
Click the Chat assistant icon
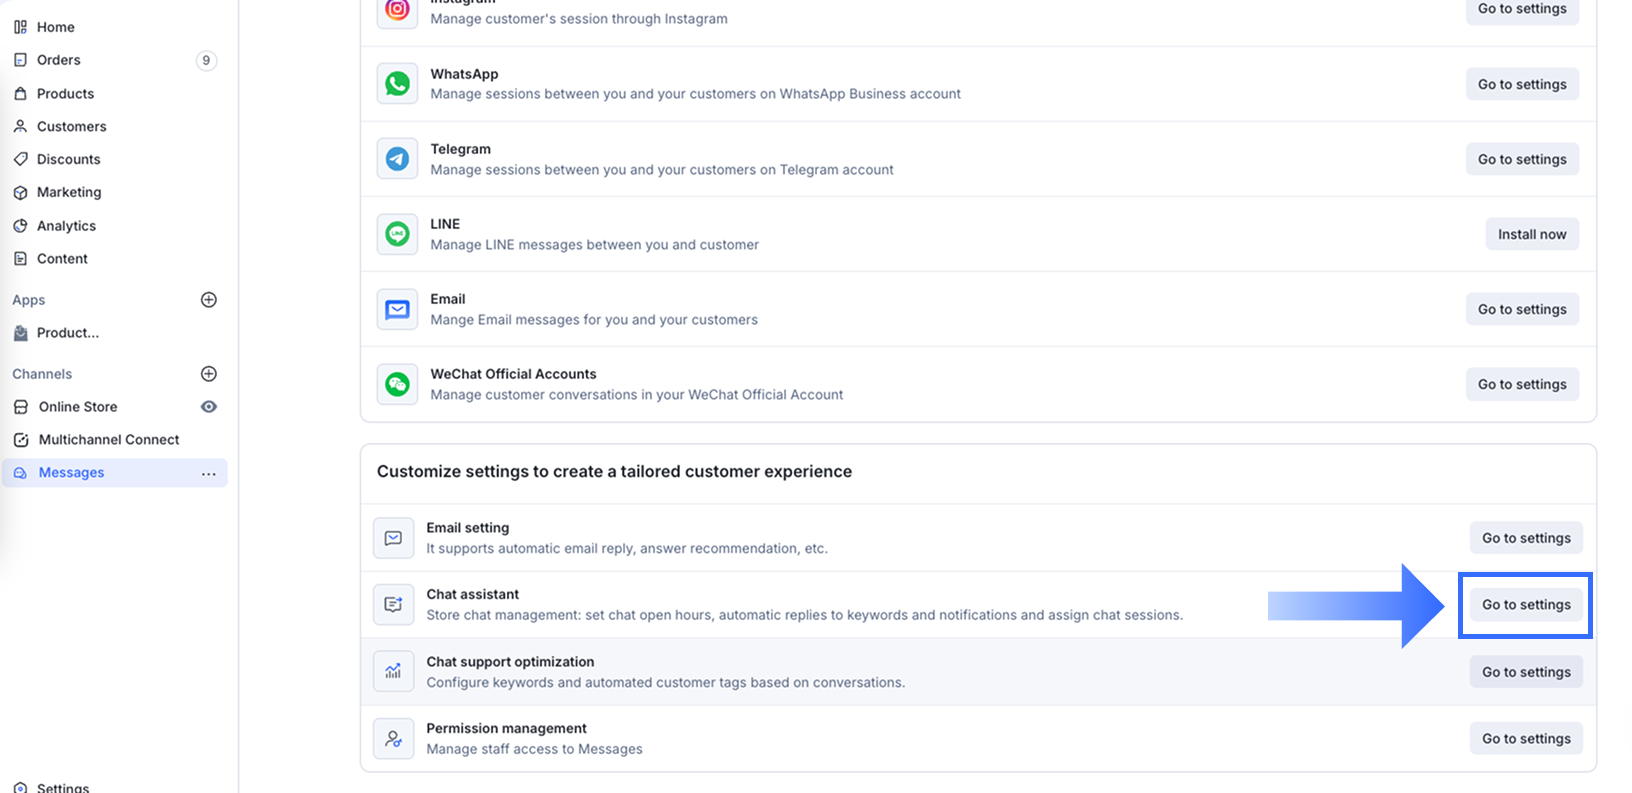point(393,605)
